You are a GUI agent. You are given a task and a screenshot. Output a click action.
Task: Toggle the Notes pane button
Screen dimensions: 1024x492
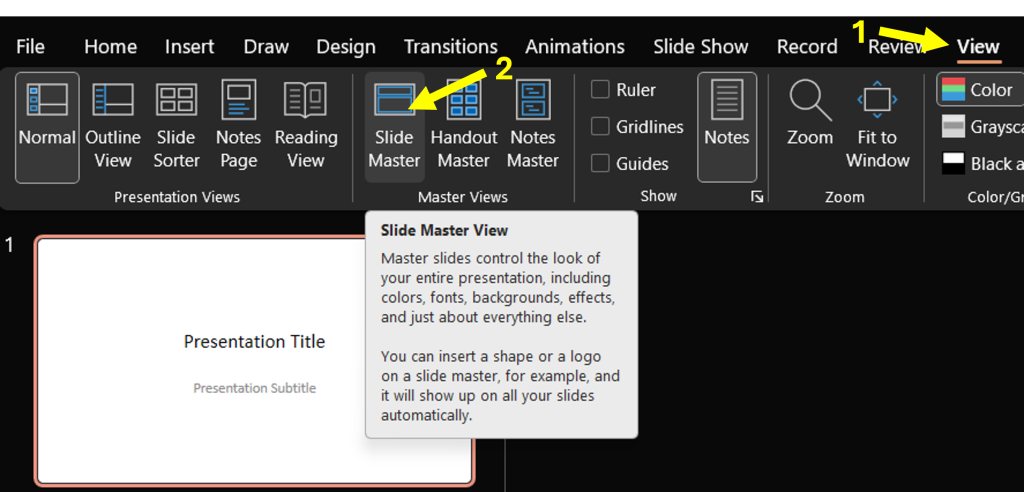pos(727,125)
